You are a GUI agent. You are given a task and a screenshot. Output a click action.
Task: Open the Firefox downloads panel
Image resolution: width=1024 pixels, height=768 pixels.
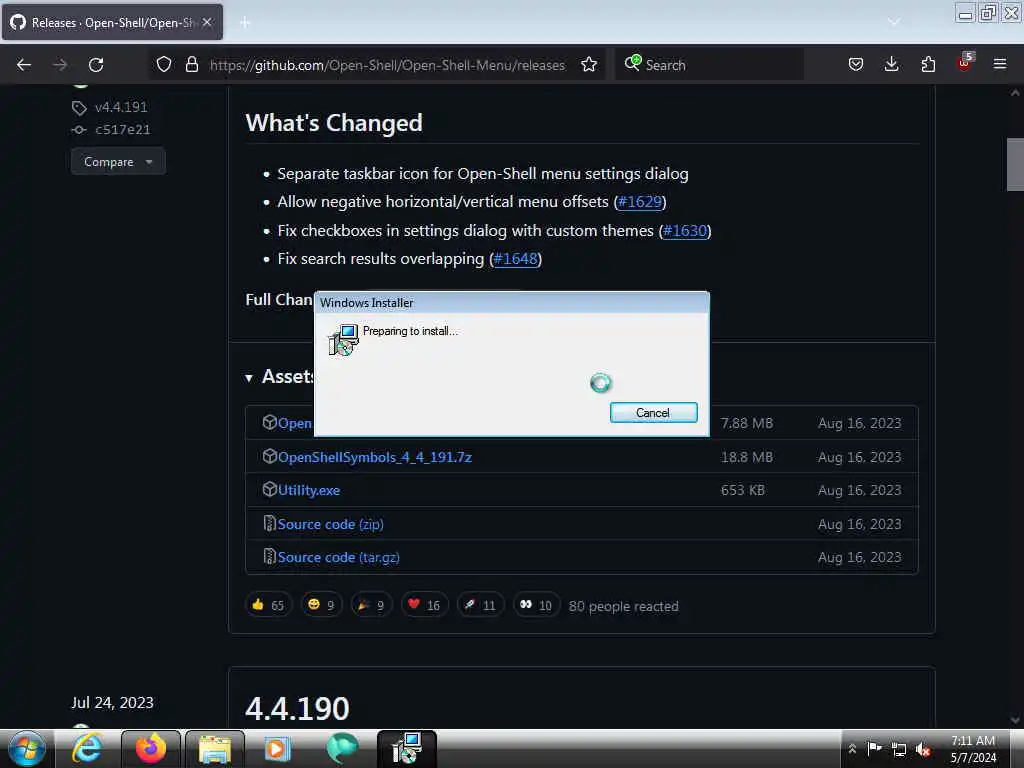point(891,64)
